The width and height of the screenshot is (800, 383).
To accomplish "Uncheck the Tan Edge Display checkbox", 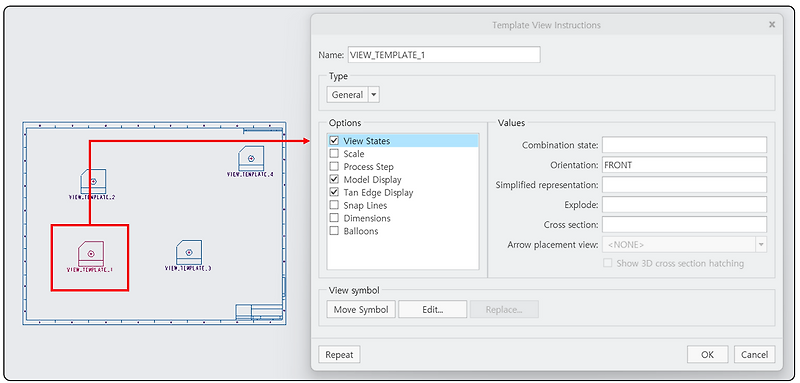I will [334, 192].
